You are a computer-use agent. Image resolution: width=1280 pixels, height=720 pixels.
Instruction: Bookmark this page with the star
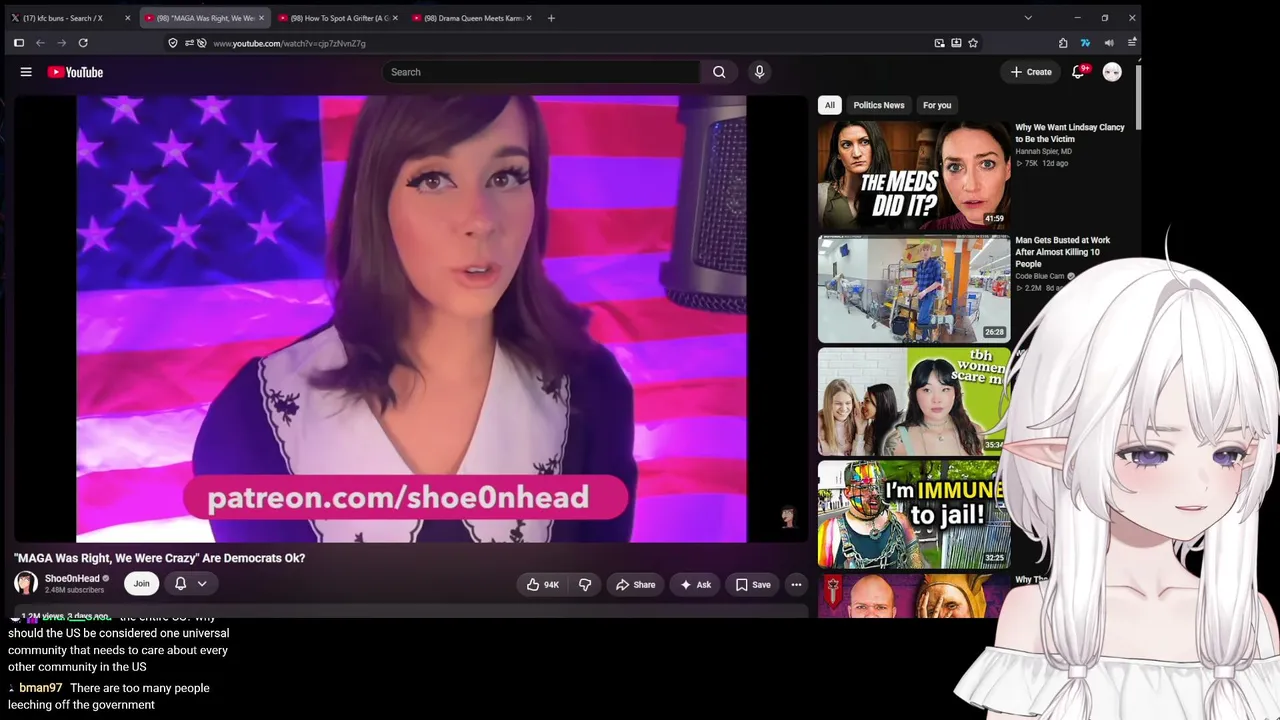click(973, 43)
